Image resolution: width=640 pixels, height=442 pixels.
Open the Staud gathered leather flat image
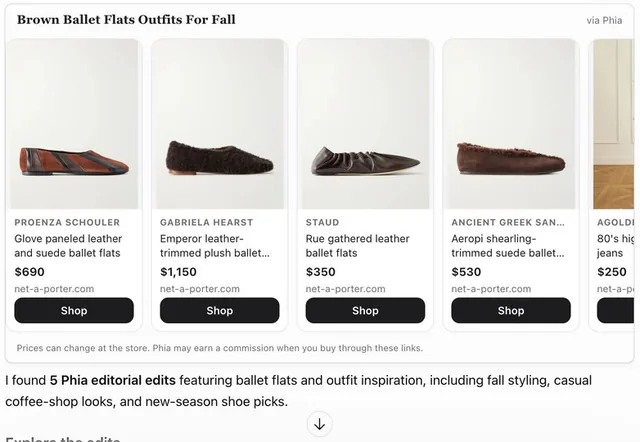point(365,124)
